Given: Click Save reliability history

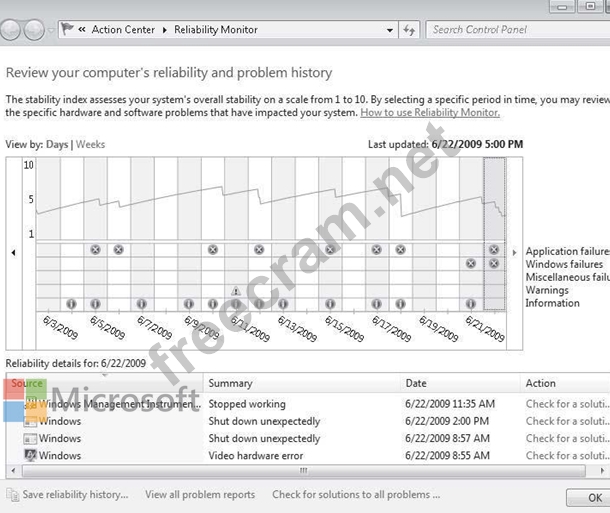Looking at the screenshot, I should [75, 494].
